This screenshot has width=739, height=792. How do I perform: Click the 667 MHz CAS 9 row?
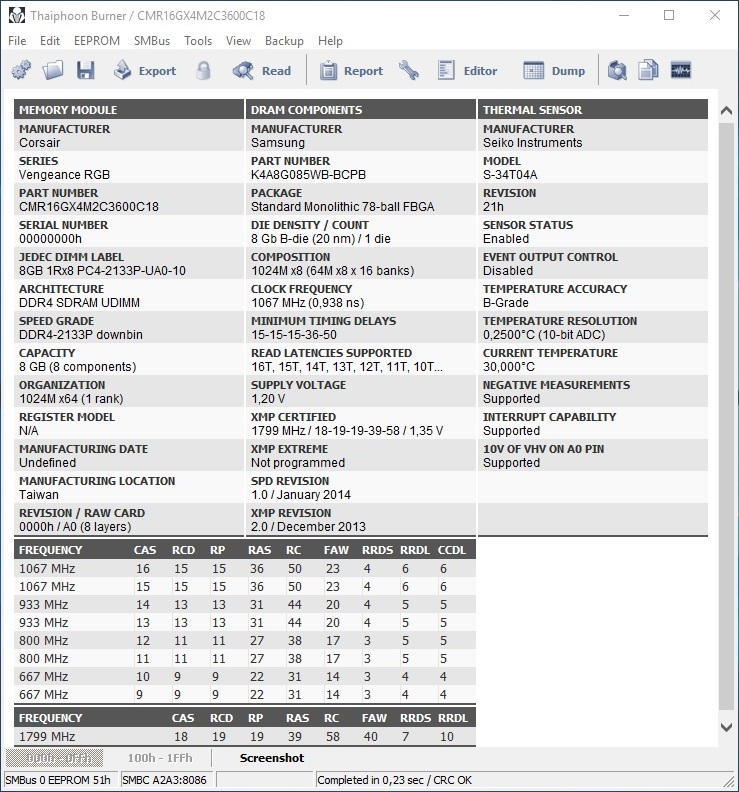coord(244,695)
